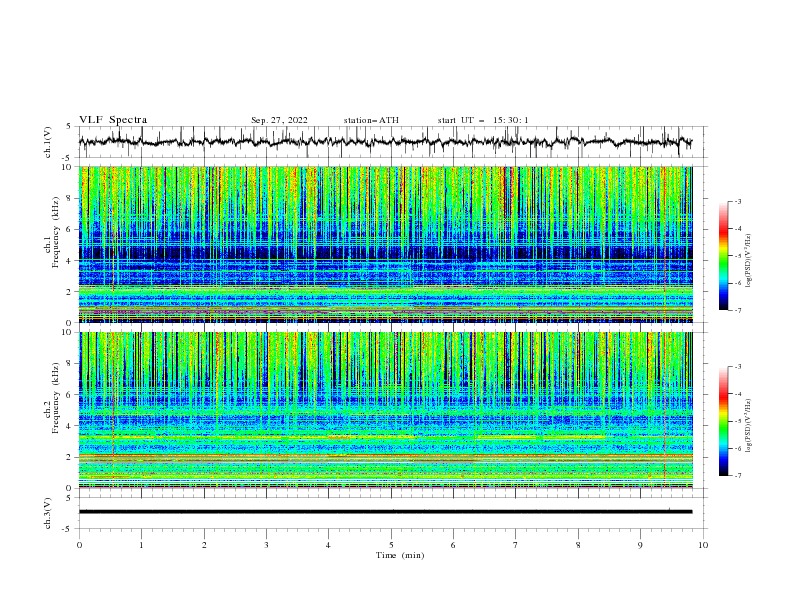Click time axis tick label "4"
This screenshot has width=792, height=612.
[328, 545]
